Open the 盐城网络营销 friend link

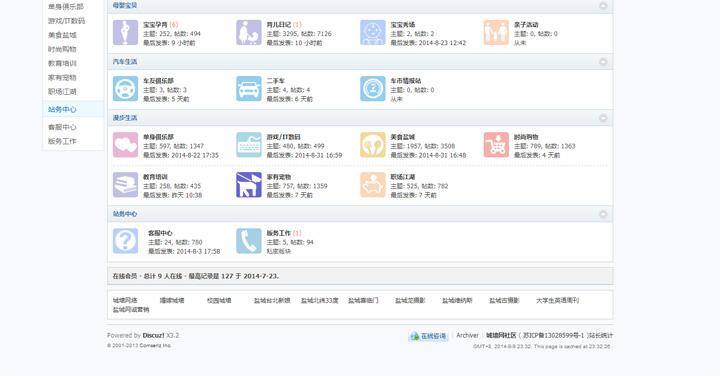[131, 309]
